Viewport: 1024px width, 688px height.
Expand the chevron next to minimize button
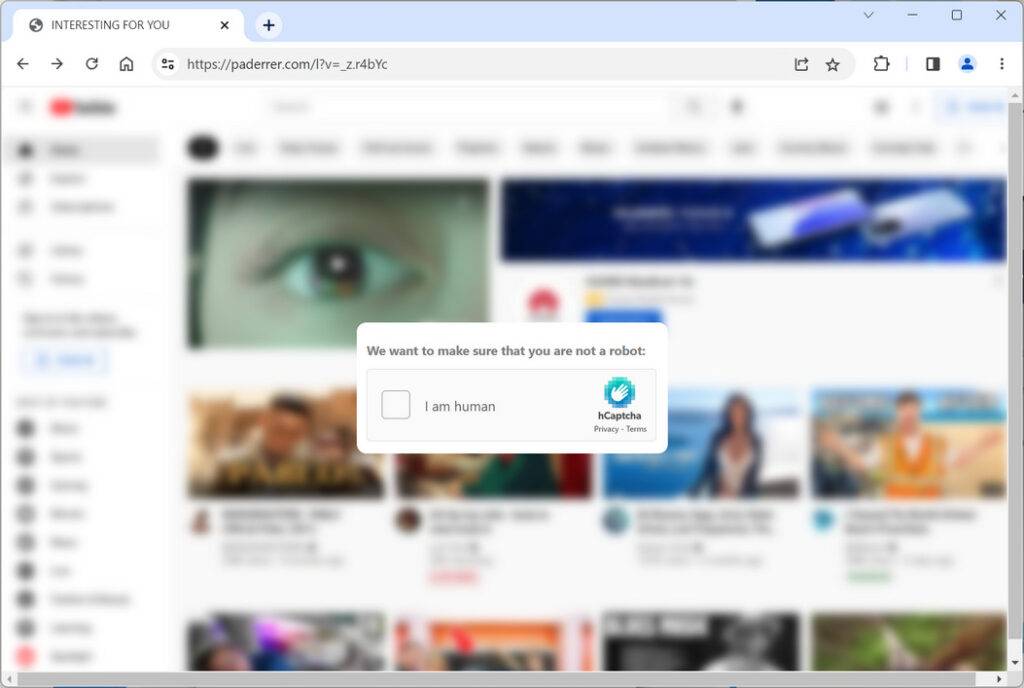coord(868,15)
